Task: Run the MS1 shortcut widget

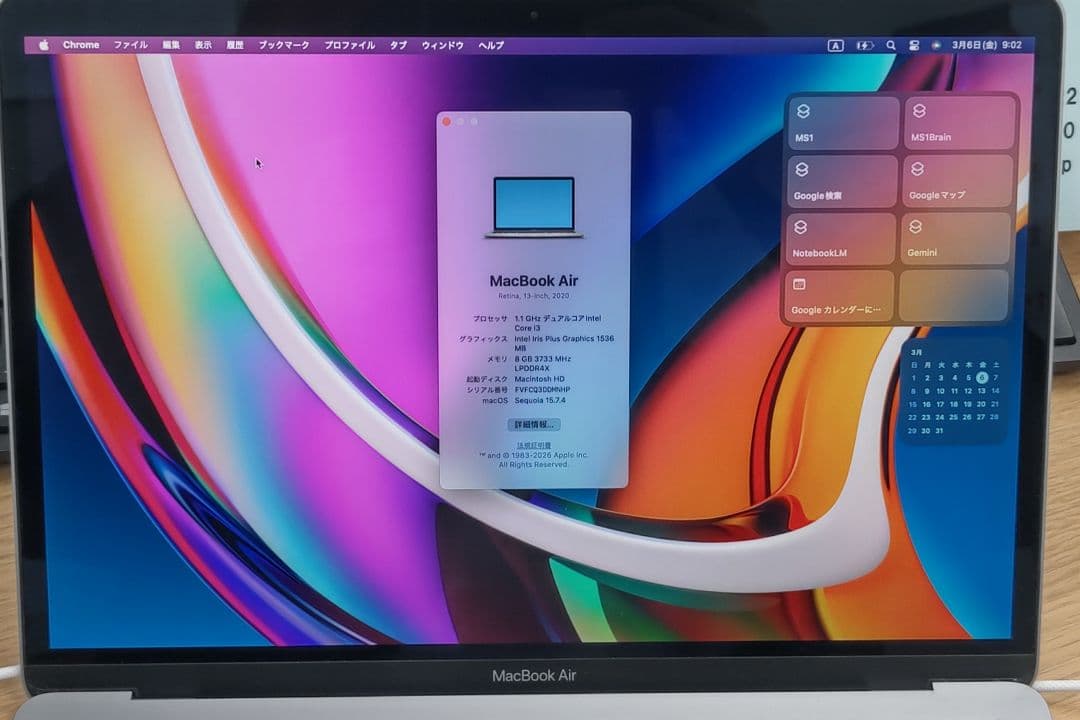Action: (842, 123)
